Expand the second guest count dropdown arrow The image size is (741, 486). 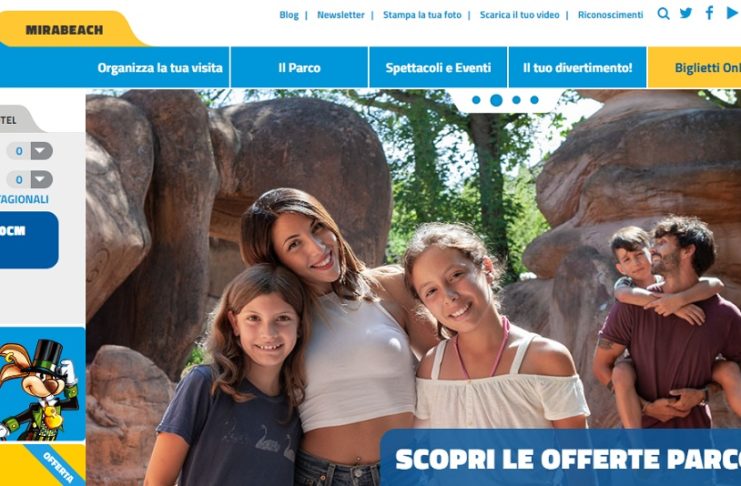42,180
